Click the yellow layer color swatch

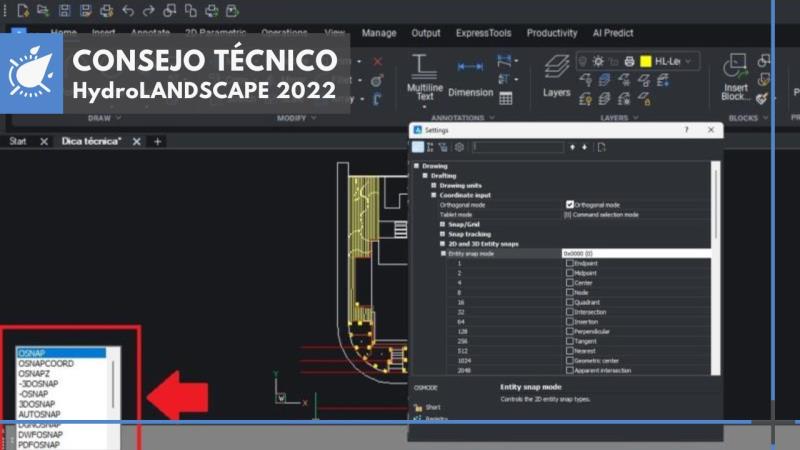point(645,62)
